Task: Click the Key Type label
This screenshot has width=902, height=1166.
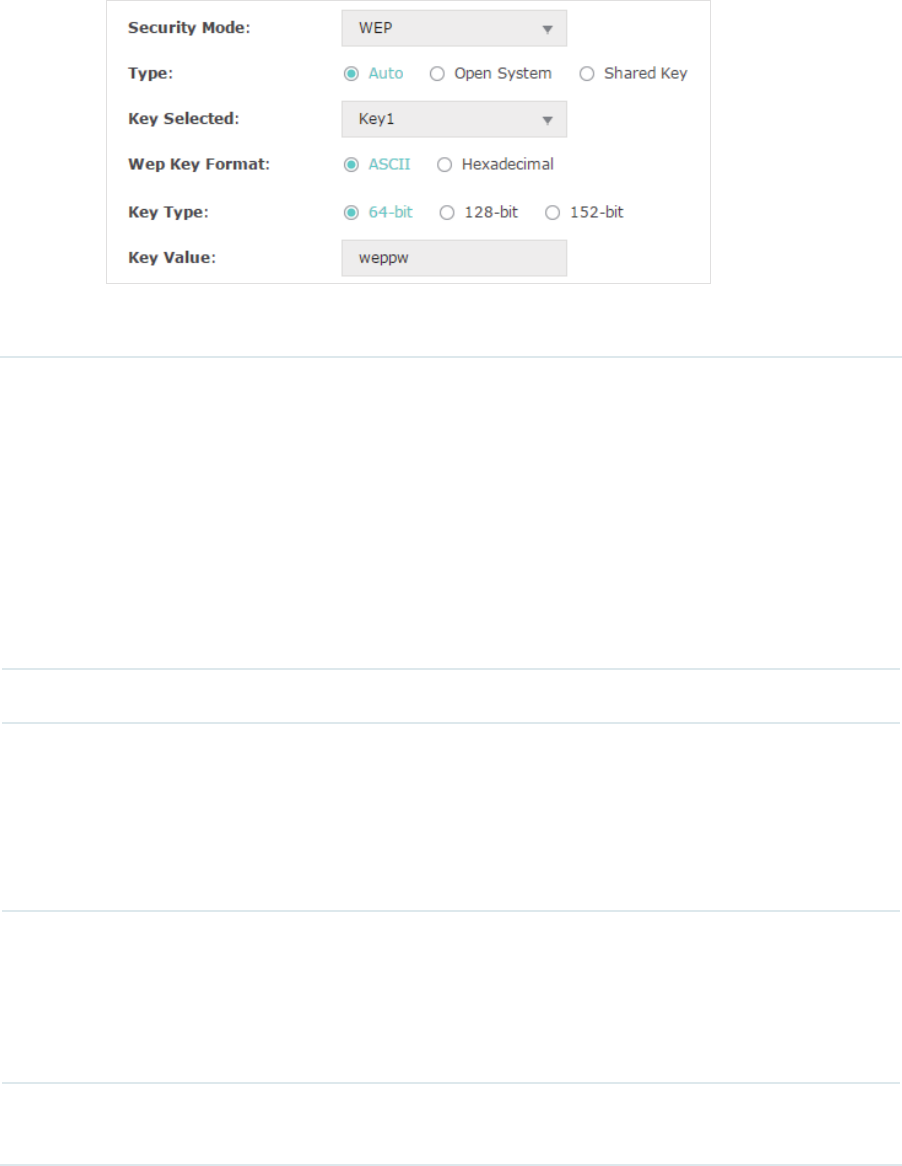Action: pyautogui.click(x=168, y=212)
